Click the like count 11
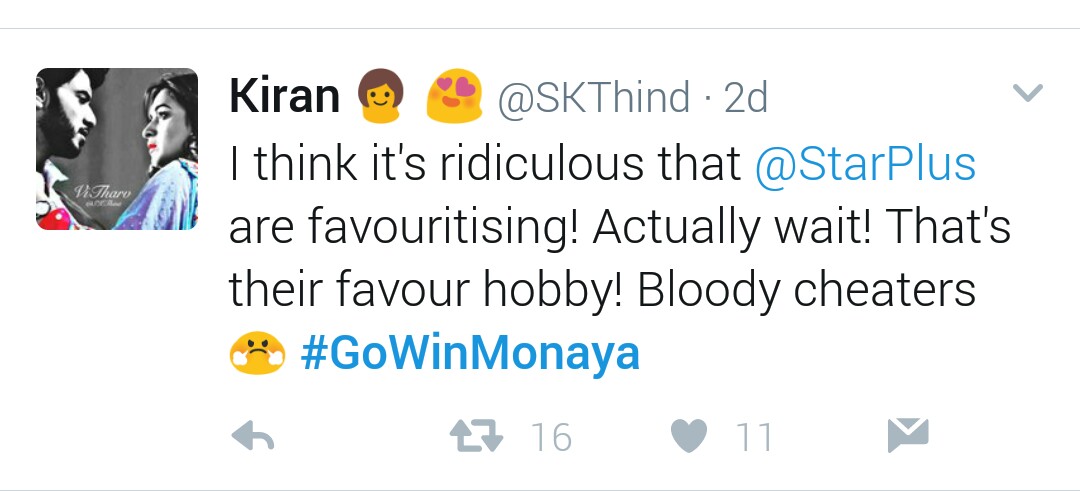This screenshot has width=1080, height=491. click(x=754, y=437)
